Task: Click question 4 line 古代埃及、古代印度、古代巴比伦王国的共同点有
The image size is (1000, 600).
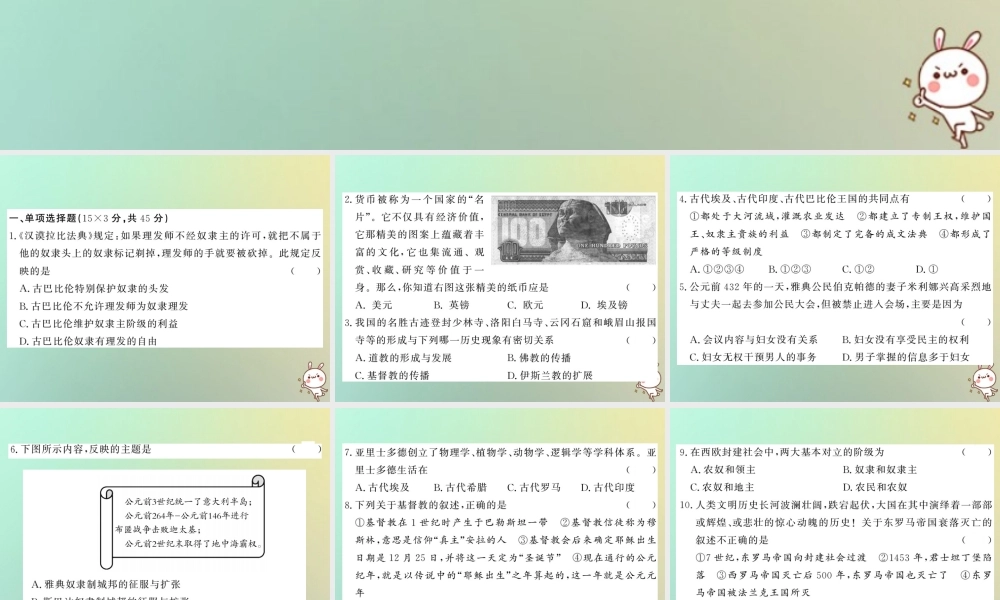Action: tap(795, 199)
